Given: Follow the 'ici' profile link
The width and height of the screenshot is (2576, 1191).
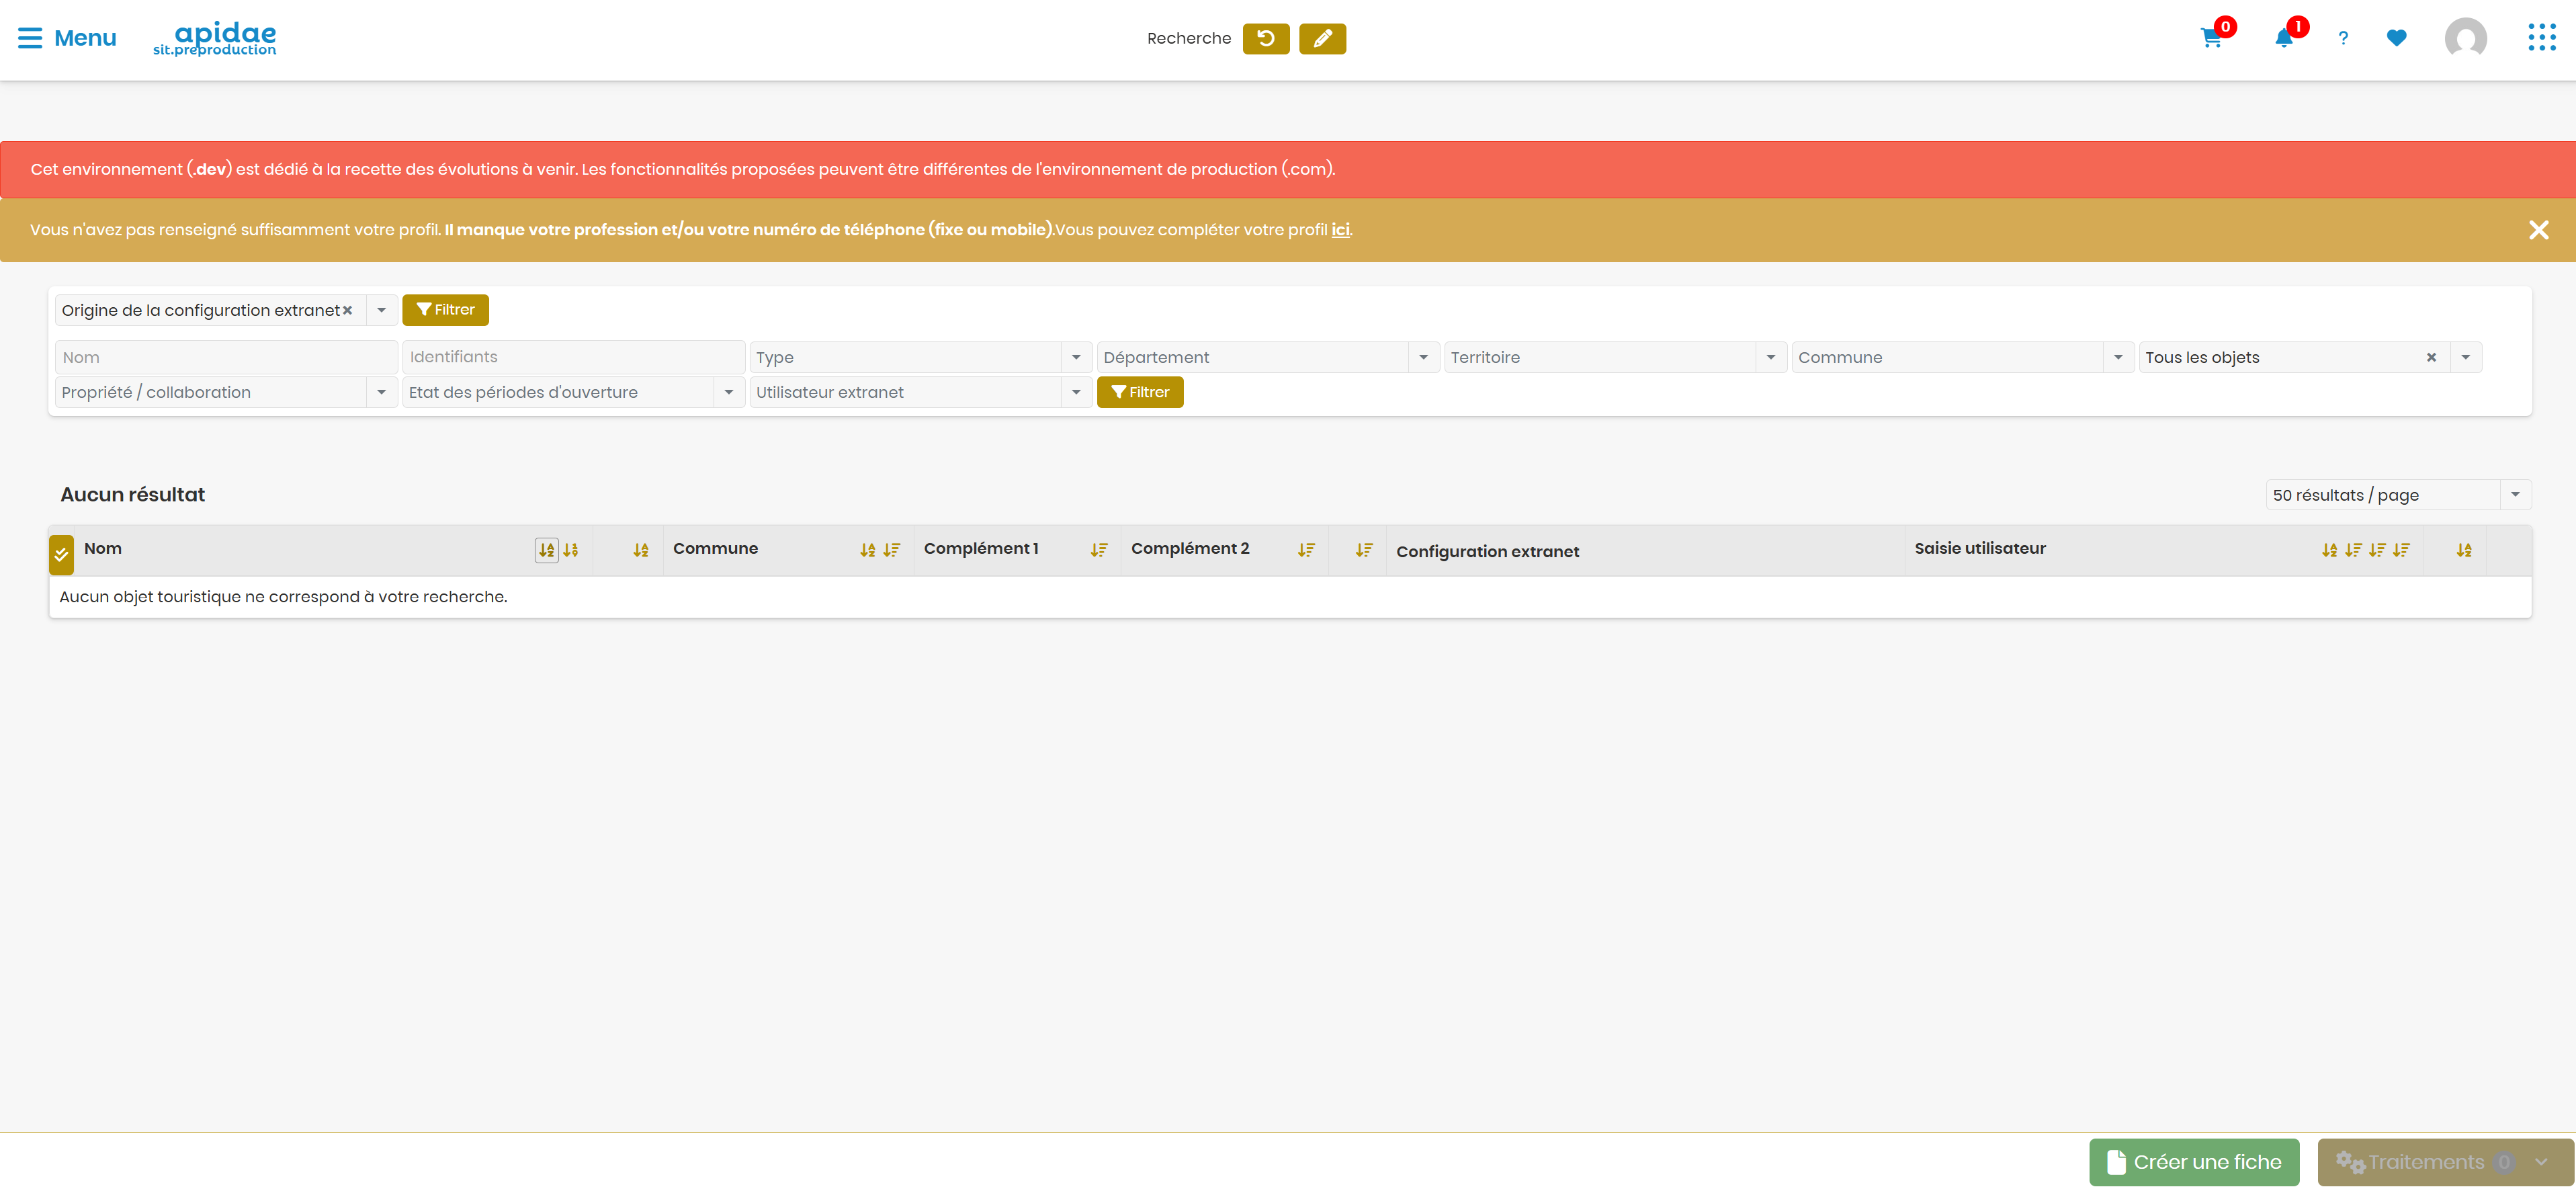Looking at the screenshot, I should point(1340,230).
